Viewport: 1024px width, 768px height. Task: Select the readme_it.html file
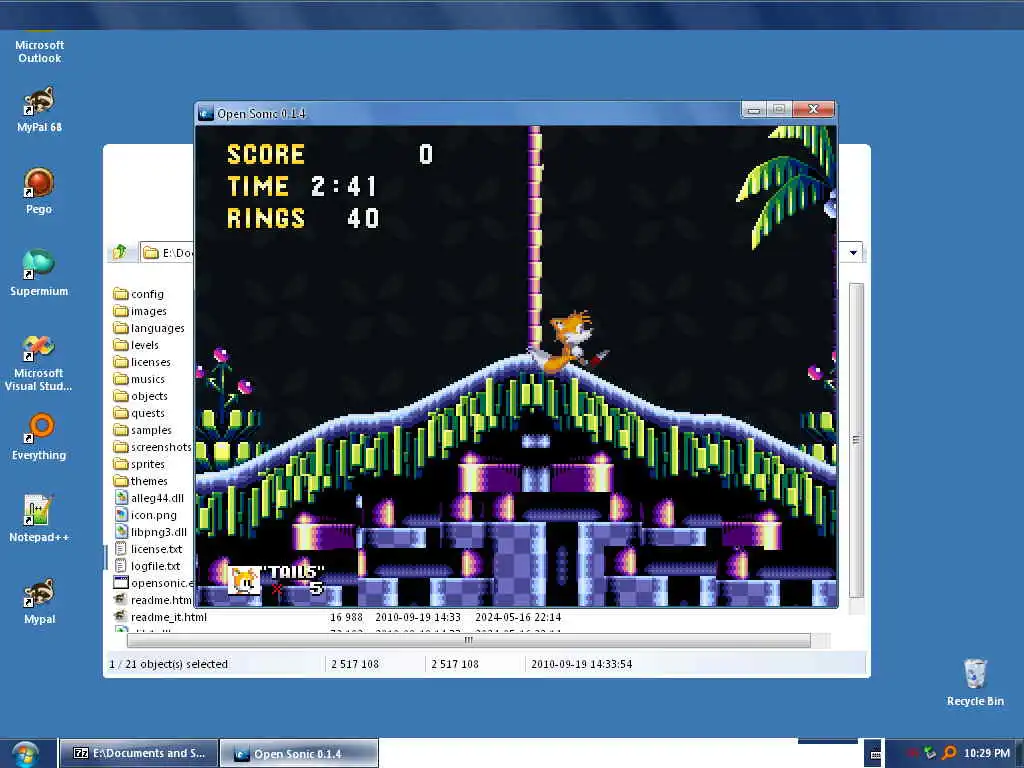point(160,616)
